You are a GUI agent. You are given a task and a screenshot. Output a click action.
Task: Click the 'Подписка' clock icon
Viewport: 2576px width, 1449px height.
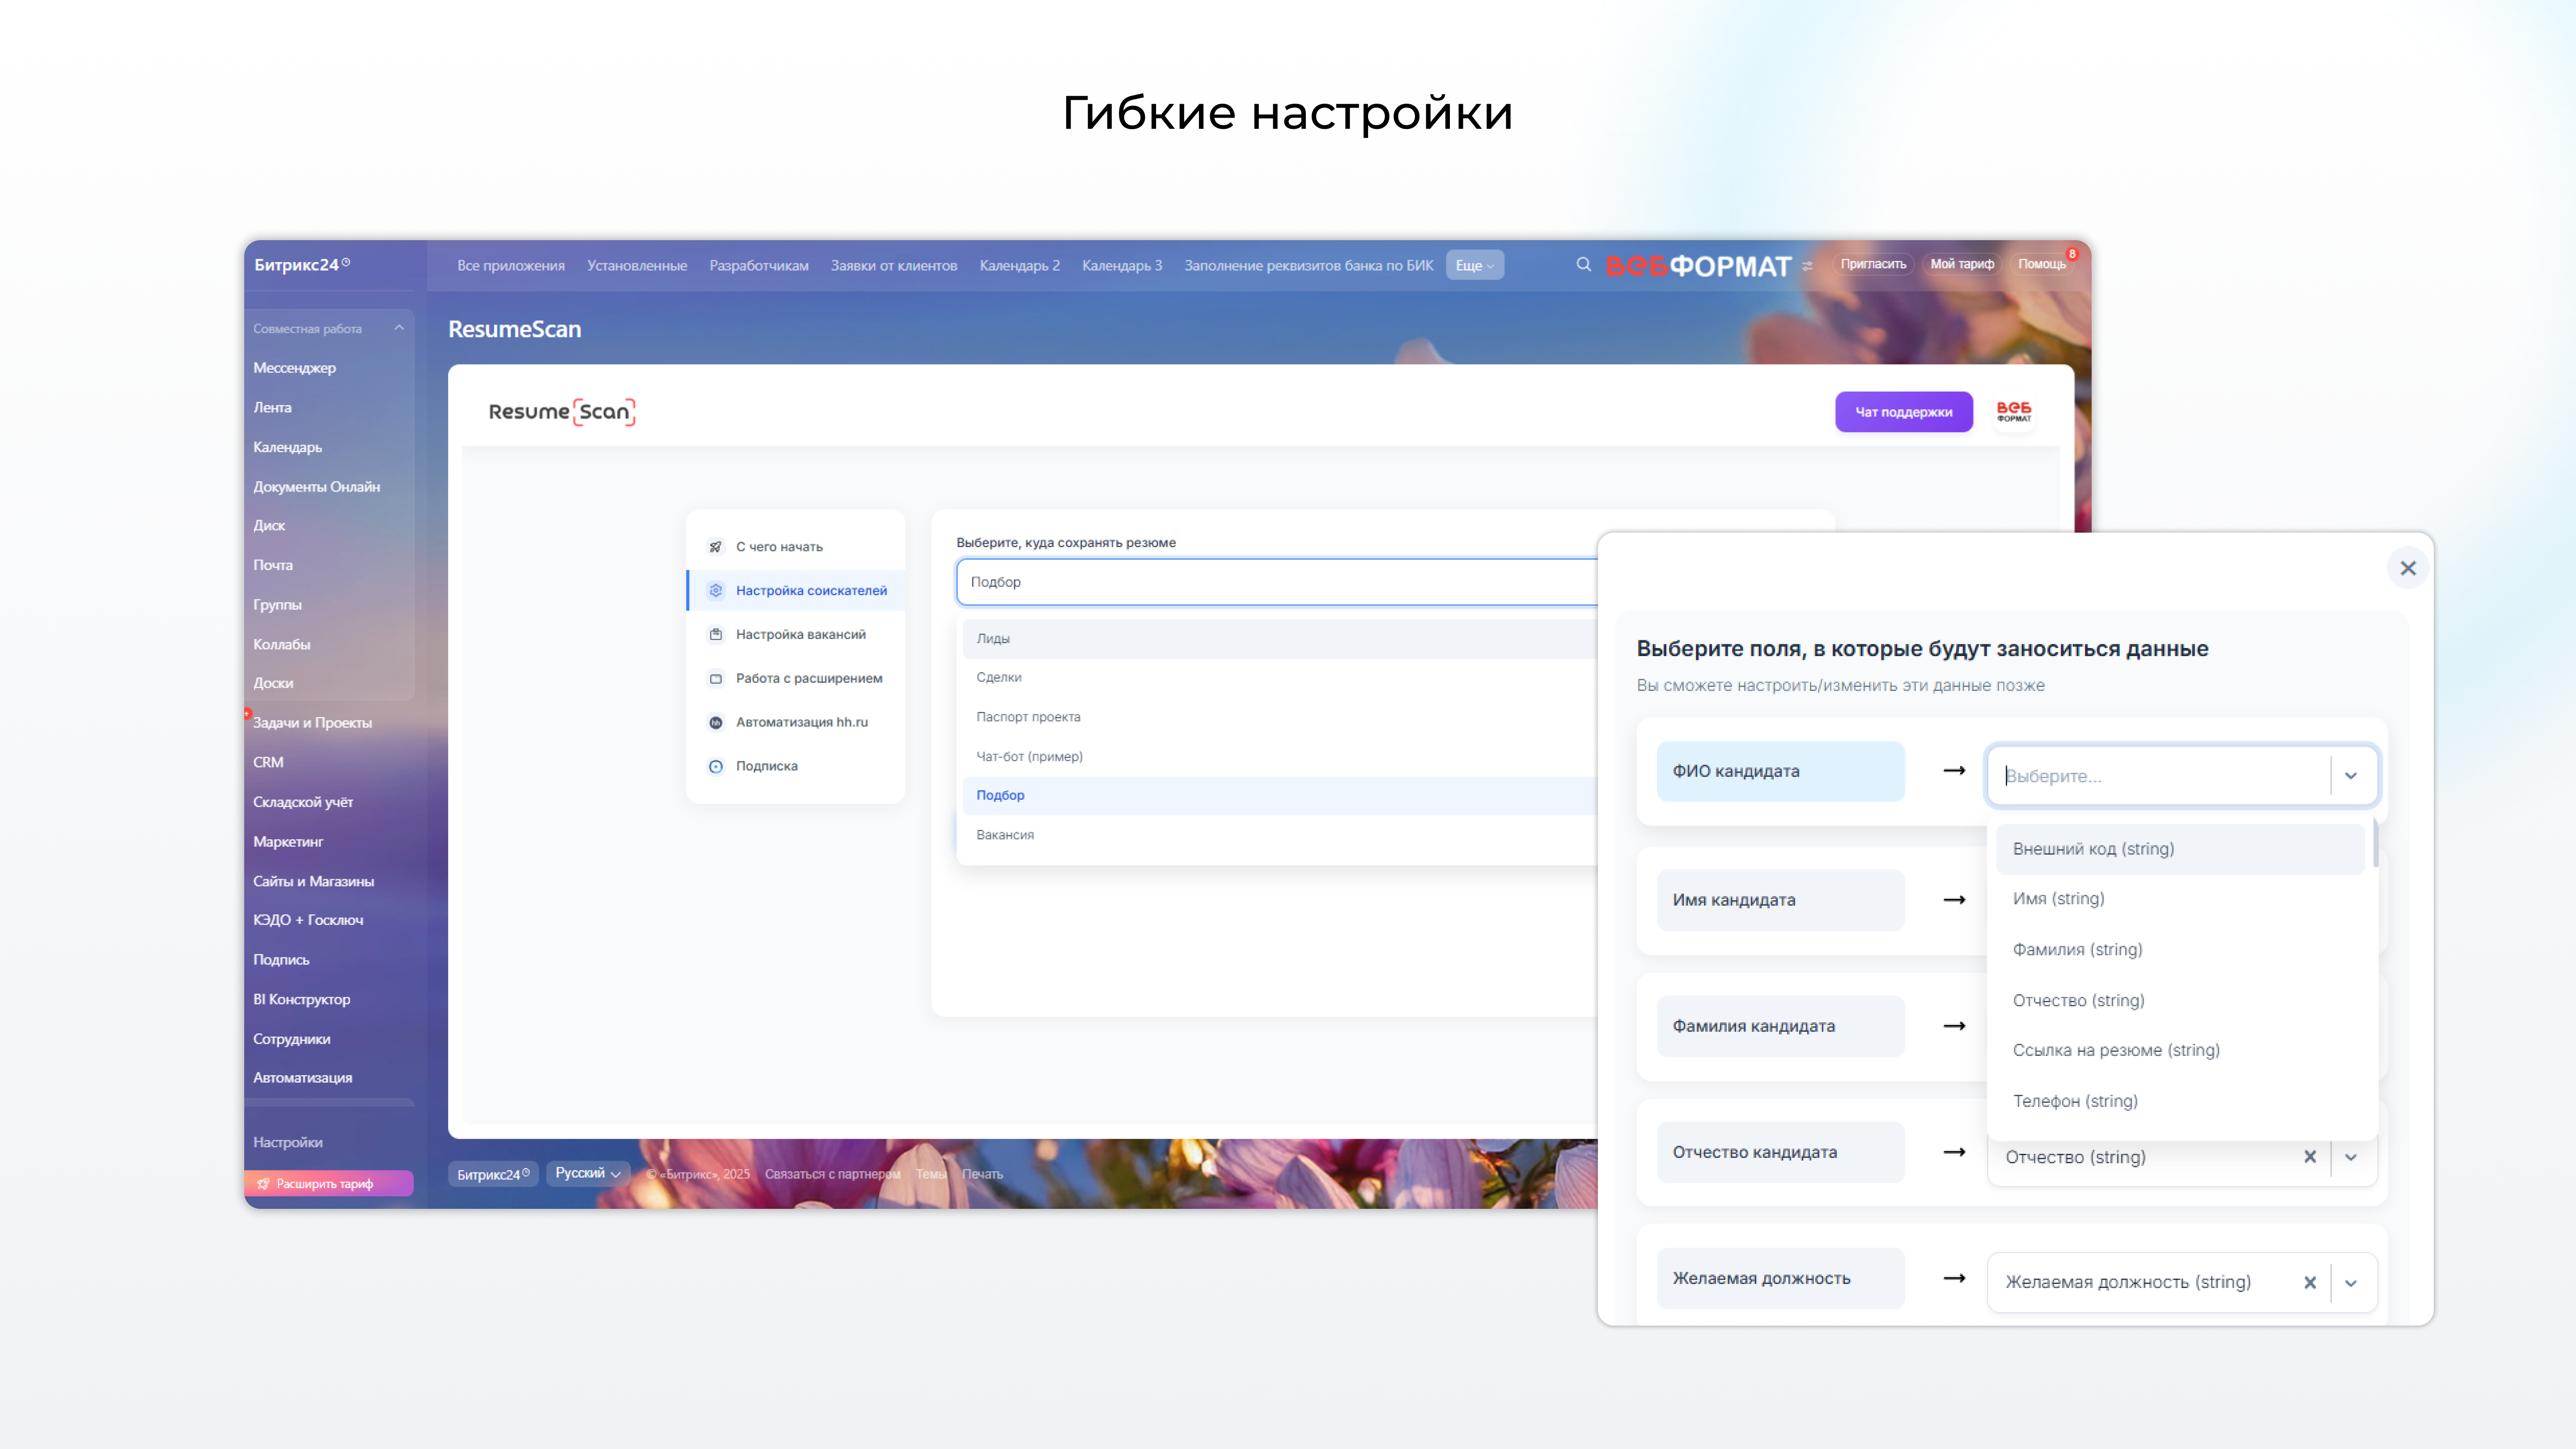pos(715,766)
